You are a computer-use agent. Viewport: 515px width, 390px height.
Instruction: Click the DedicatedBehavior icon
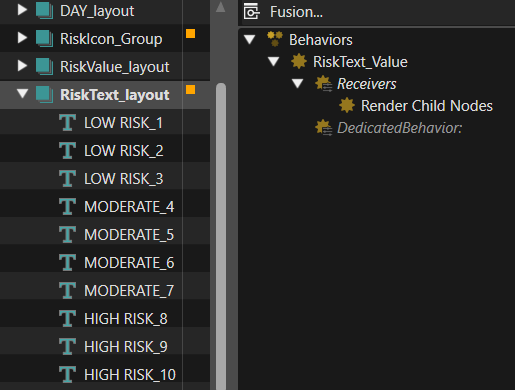[323, 127]
